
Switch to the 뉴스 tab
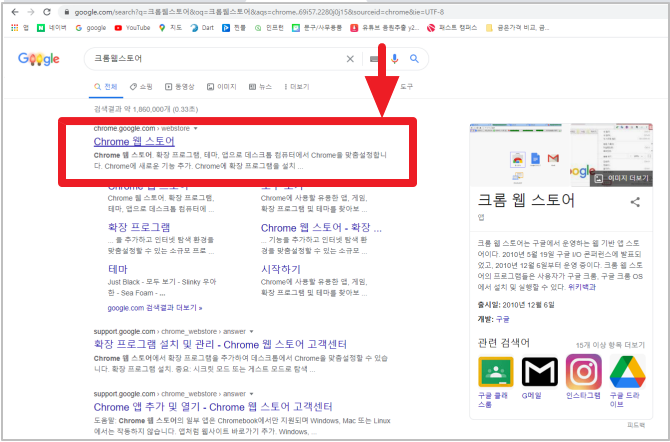tap(260, 87)
